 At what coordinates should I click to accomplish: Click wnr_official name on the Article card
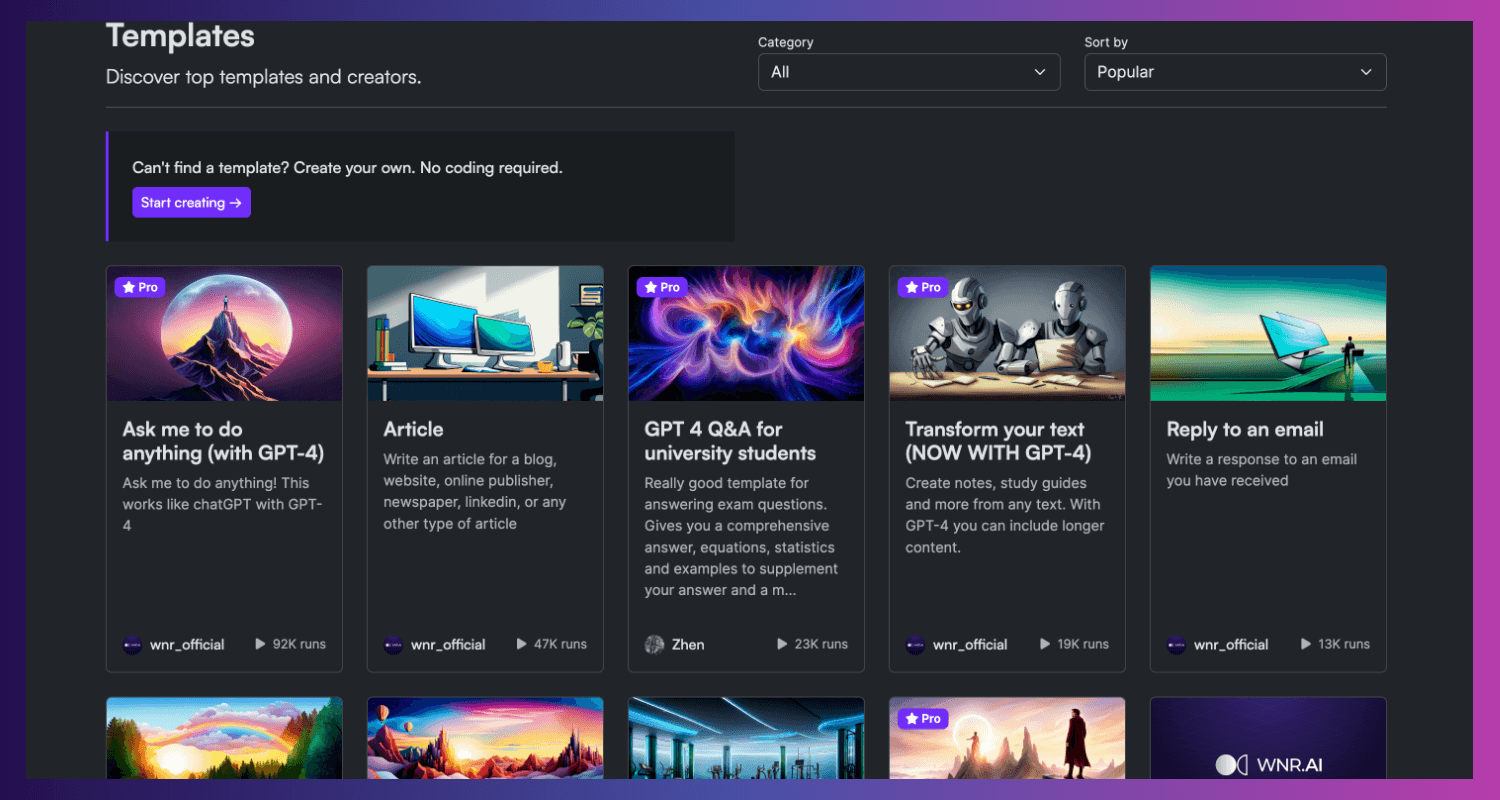click(448, 645)
